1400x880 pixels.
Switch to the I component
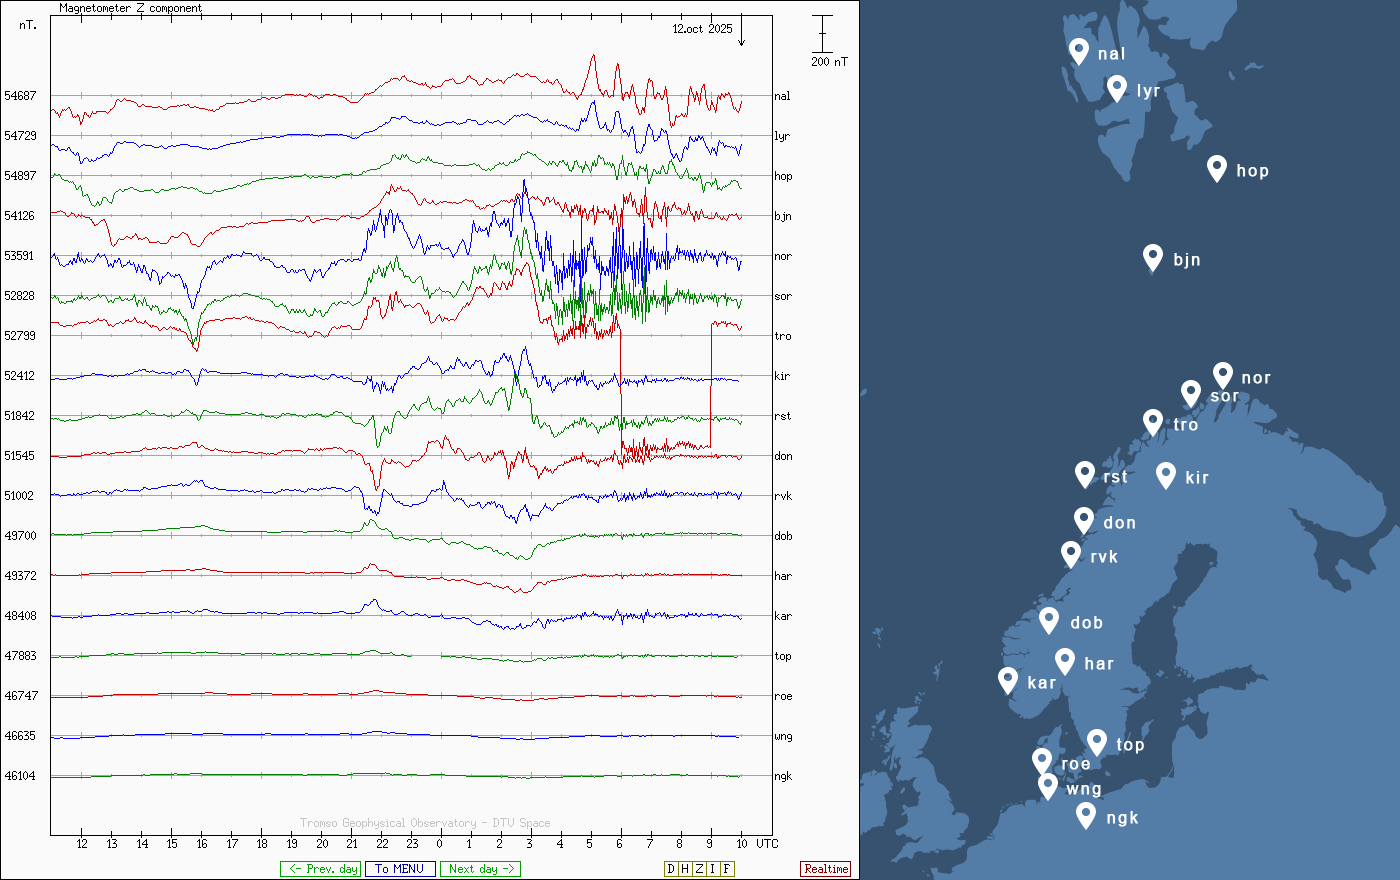[713, 869]
